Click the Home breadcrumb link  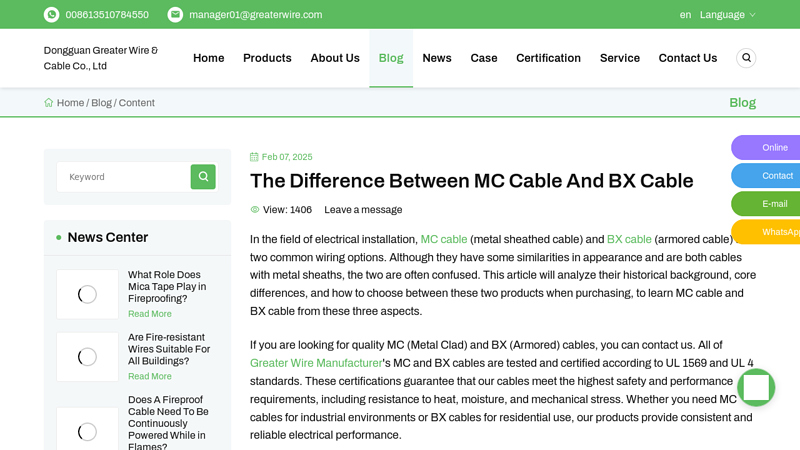70,103
